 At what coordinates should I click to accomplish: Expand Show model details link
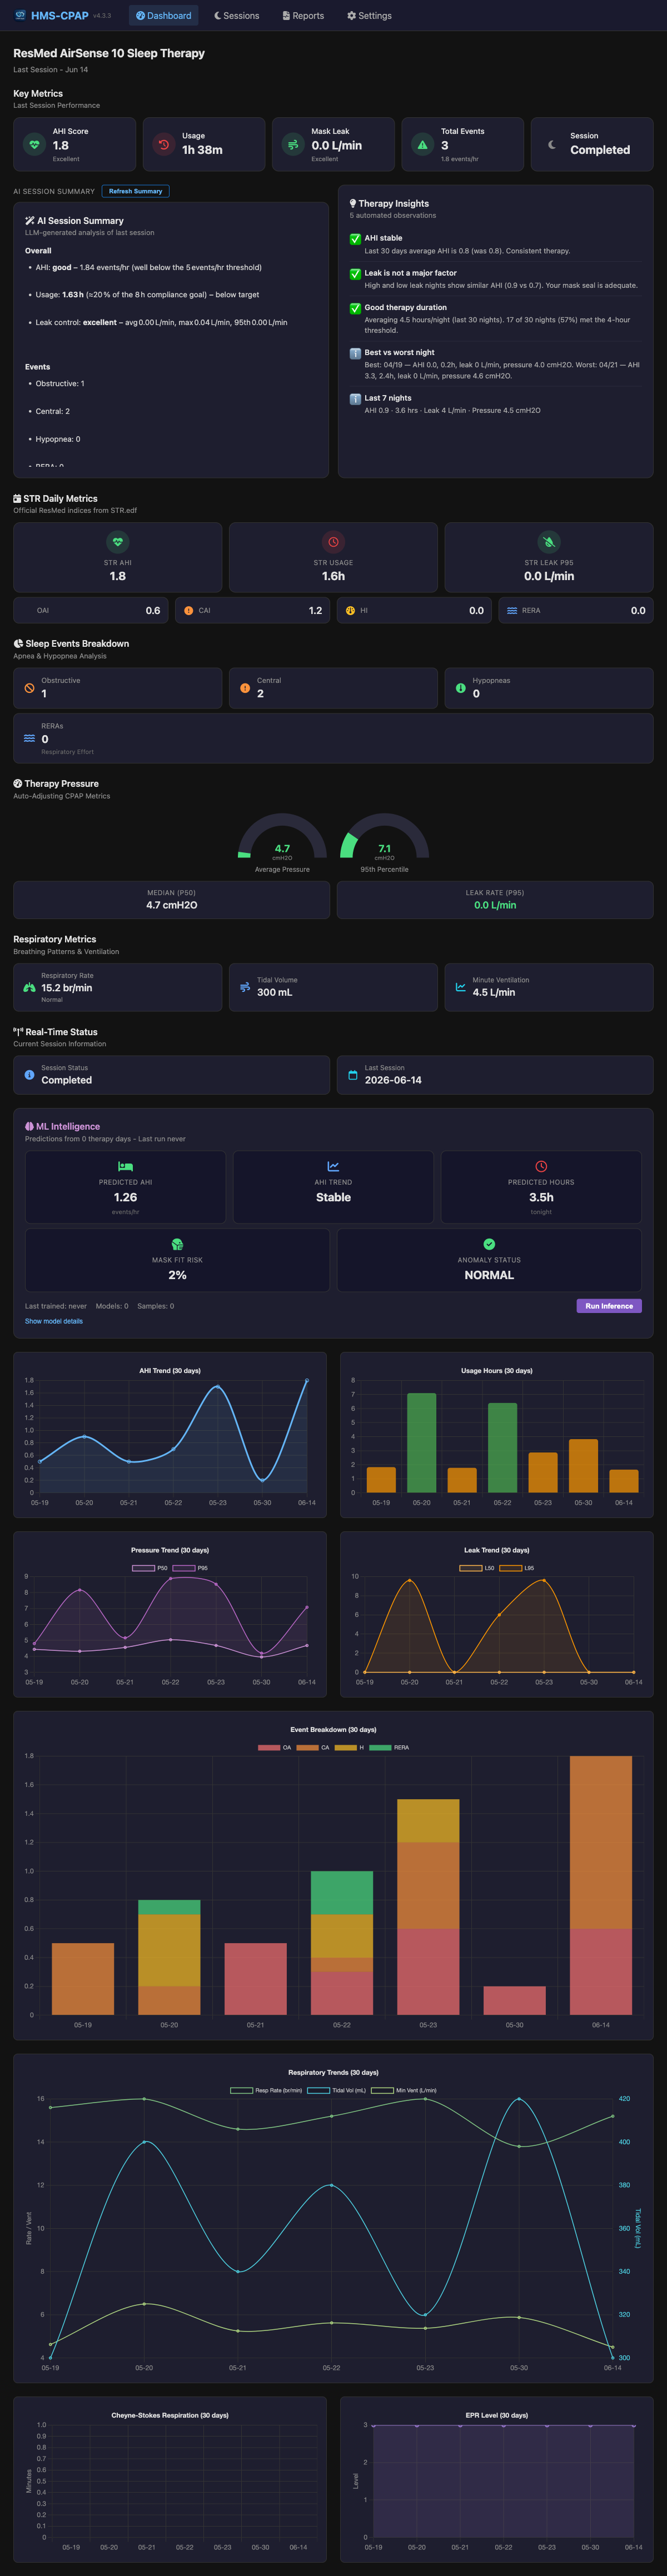coord(54,1321)
